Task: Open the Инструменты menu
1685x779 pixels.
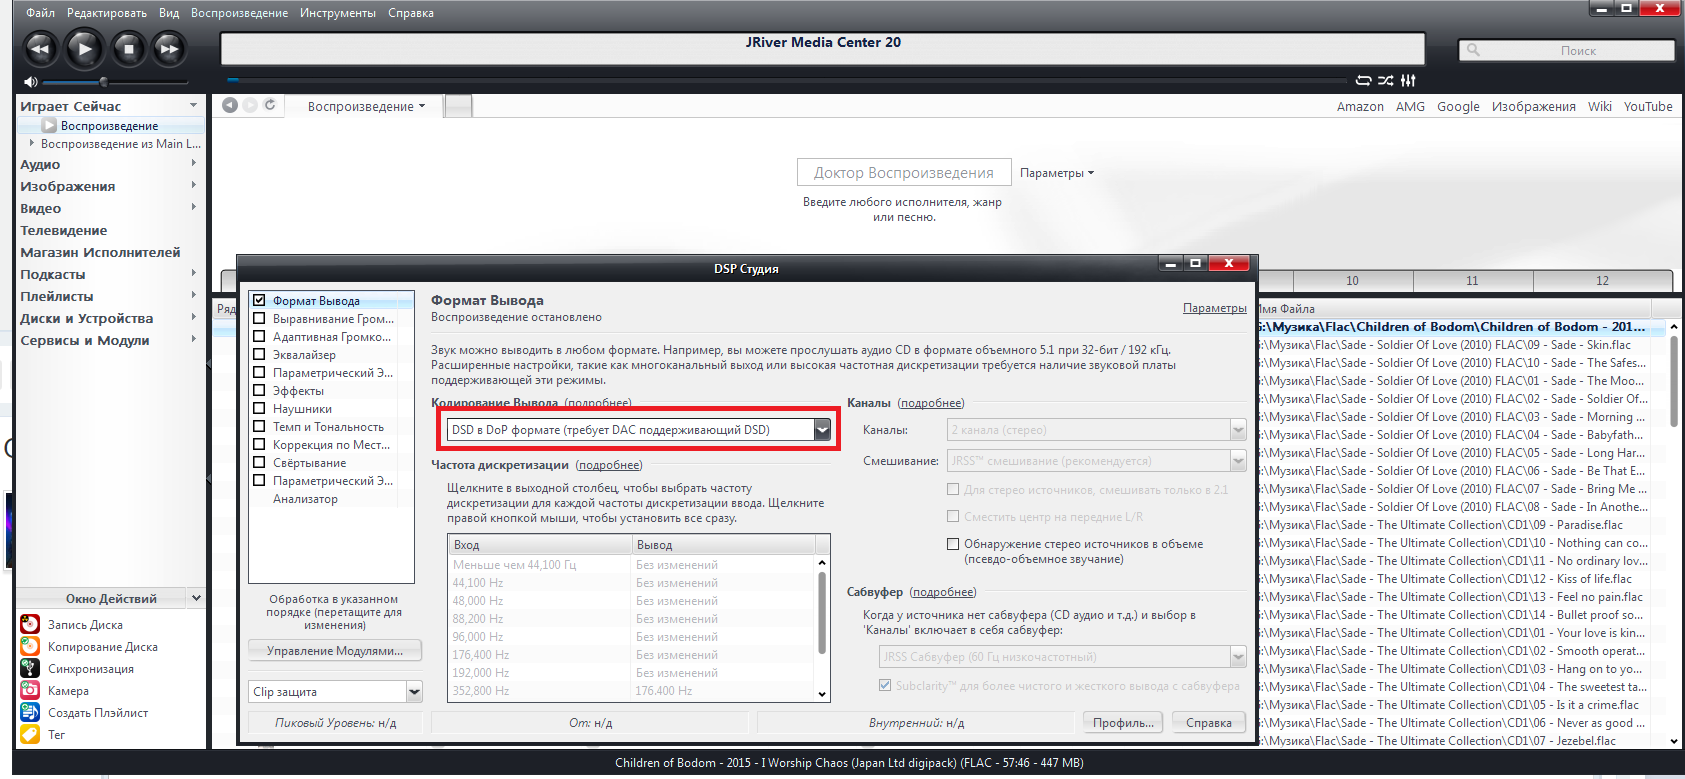Action: click(338, 13)
